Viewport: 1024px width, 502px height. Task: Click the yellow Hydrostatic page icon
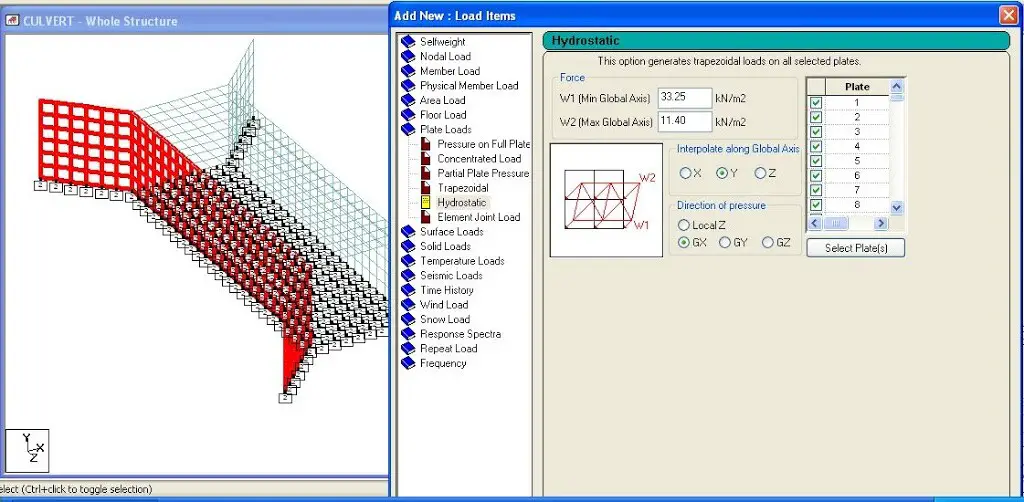tap(426, 202)
